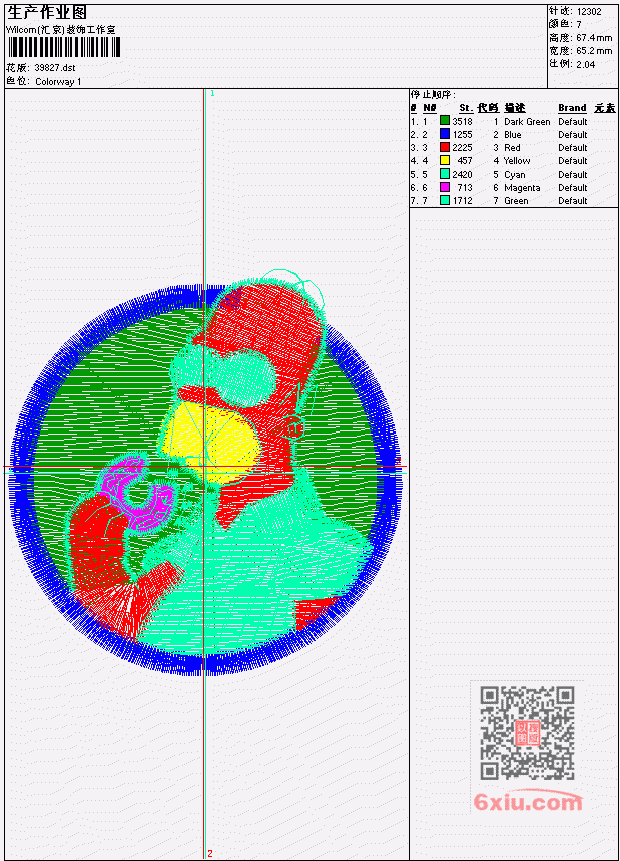Viewport: 620px width, 861px height.
Task: Click the 'Cyan' color name
Action: tap(515, 175)
